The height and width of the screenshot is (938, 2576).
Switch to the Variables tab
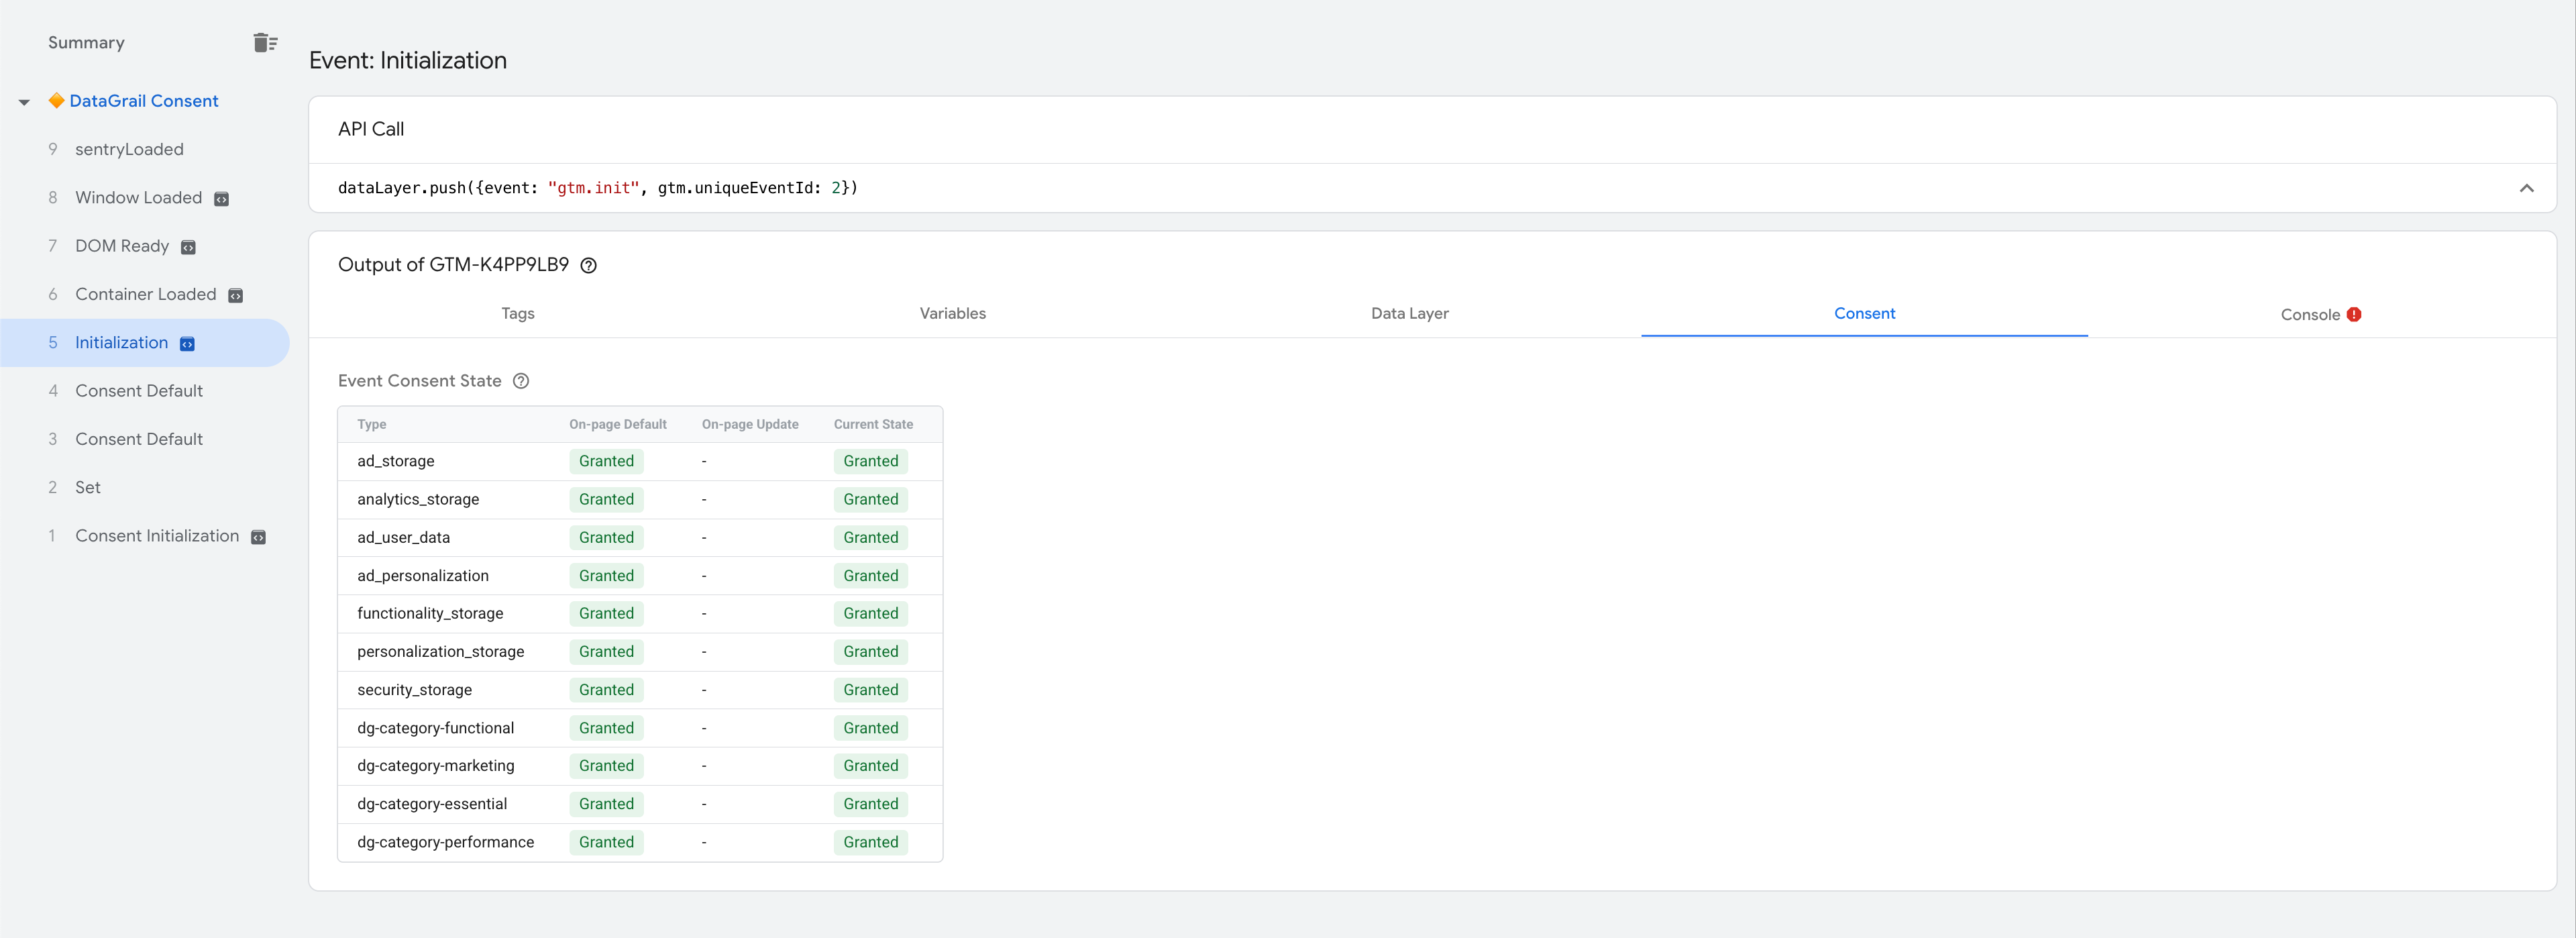pos(953,313)
